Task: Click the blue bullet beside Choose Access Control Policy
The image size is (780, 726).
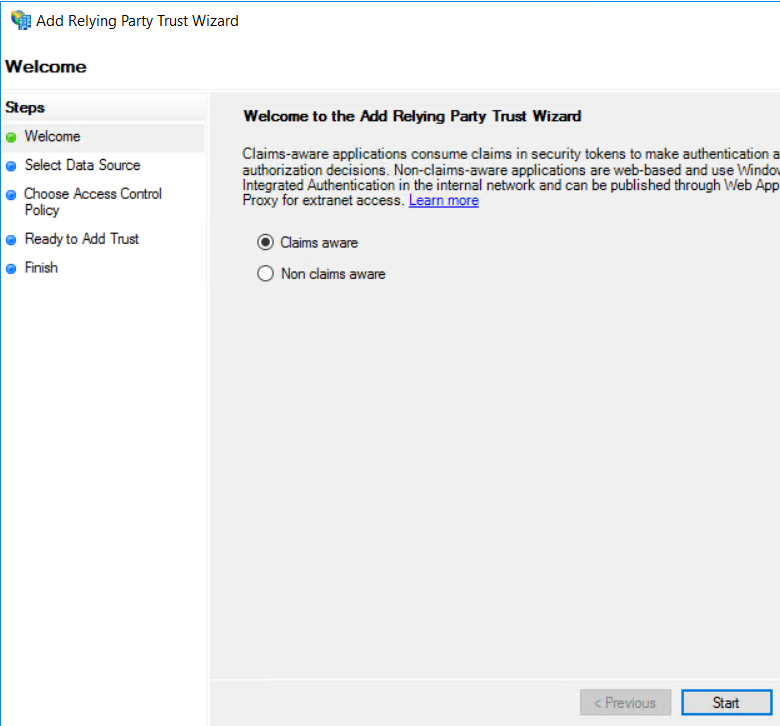Action: point(11,196)
